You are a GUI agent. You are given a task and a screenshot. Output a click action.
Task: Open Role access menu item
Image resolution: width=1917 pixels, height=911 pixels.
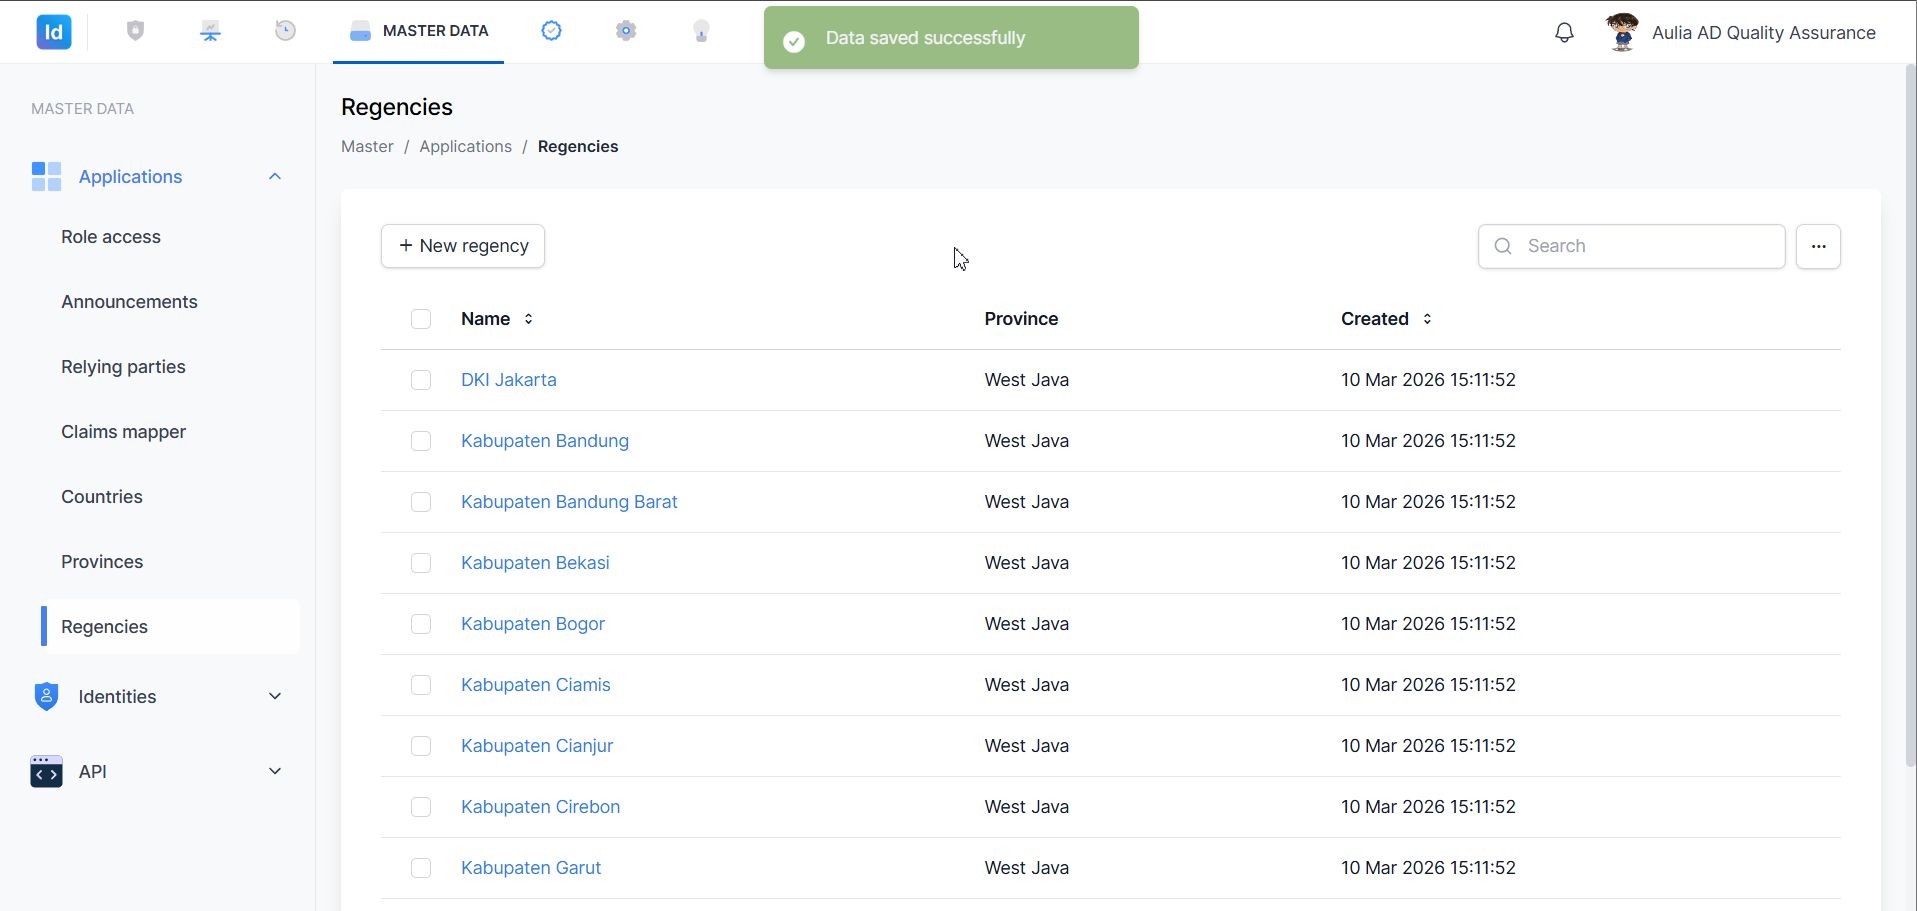pos(111,237)
